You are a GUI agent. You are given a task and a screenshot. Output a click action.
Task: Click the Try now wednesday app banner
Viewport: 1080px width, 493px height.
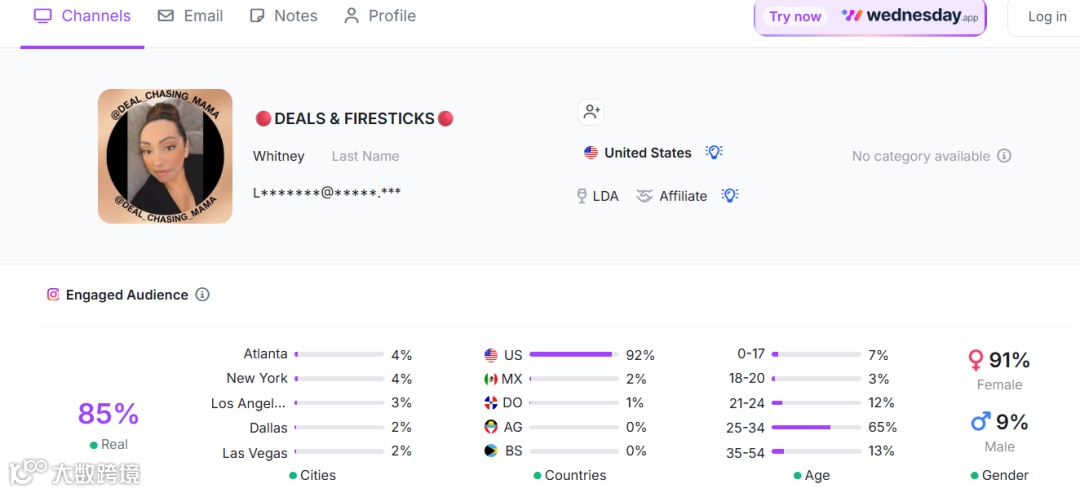869,17
